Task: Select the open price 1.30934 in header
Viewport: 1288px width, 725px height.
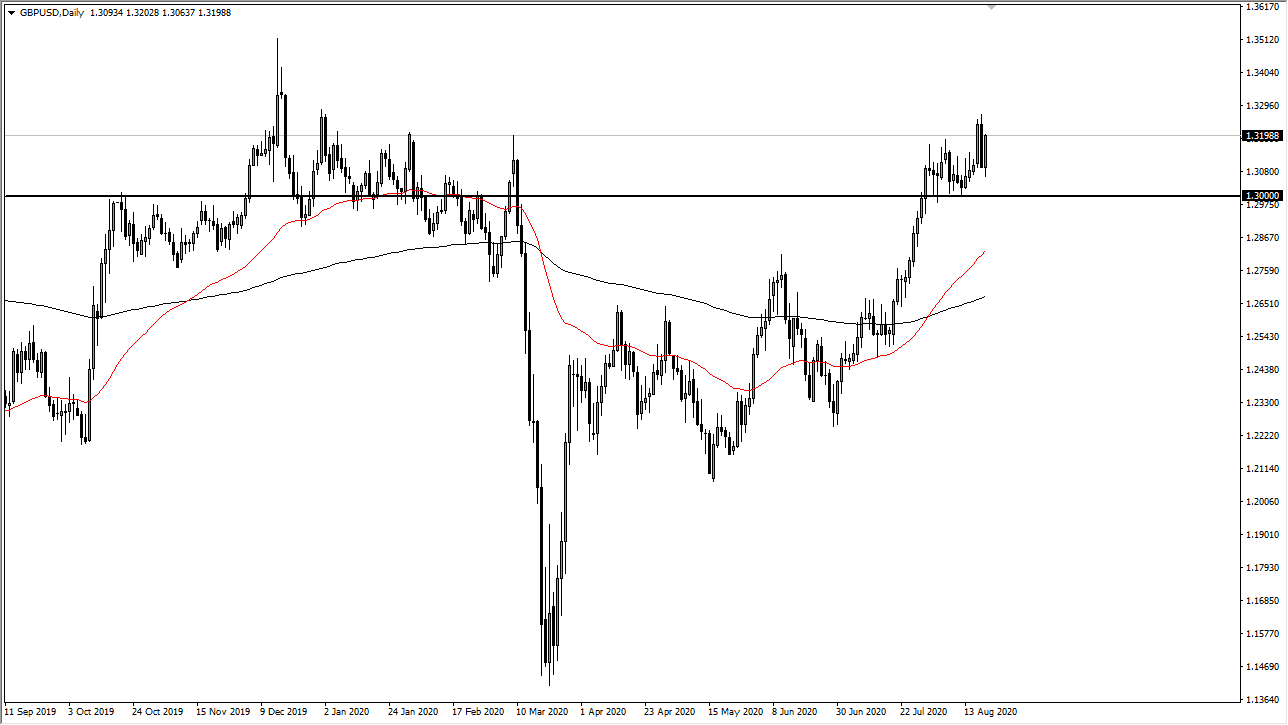Action: (105, 12)
